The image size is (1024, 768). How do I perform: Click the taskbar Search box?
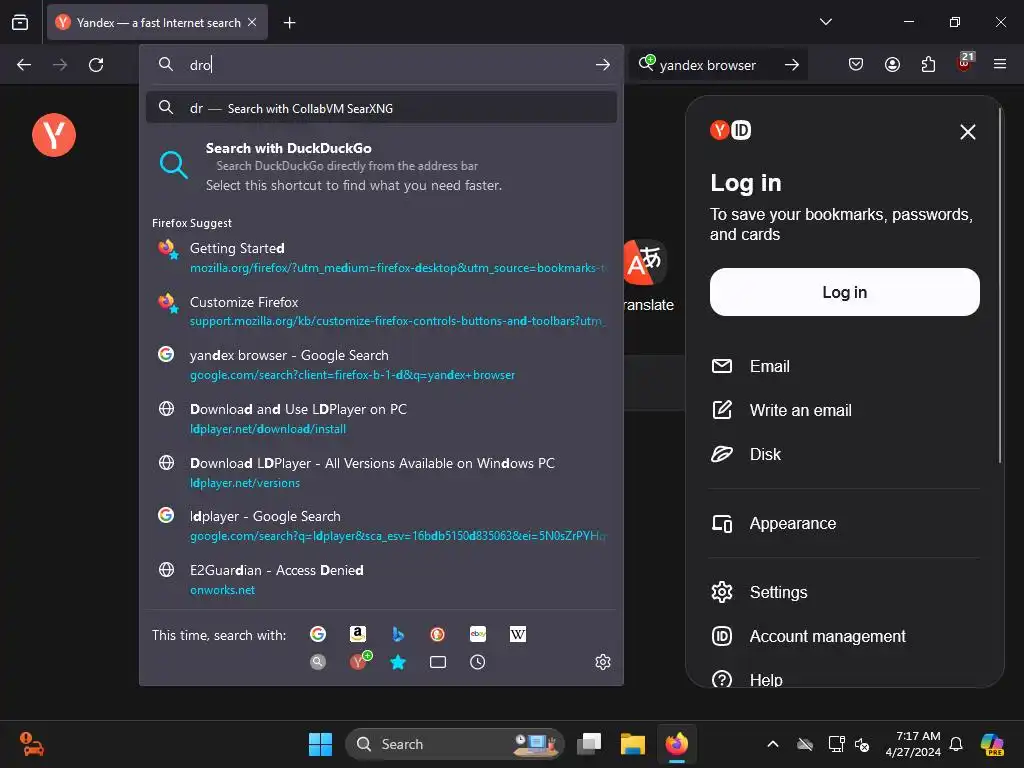coord(454,744)
